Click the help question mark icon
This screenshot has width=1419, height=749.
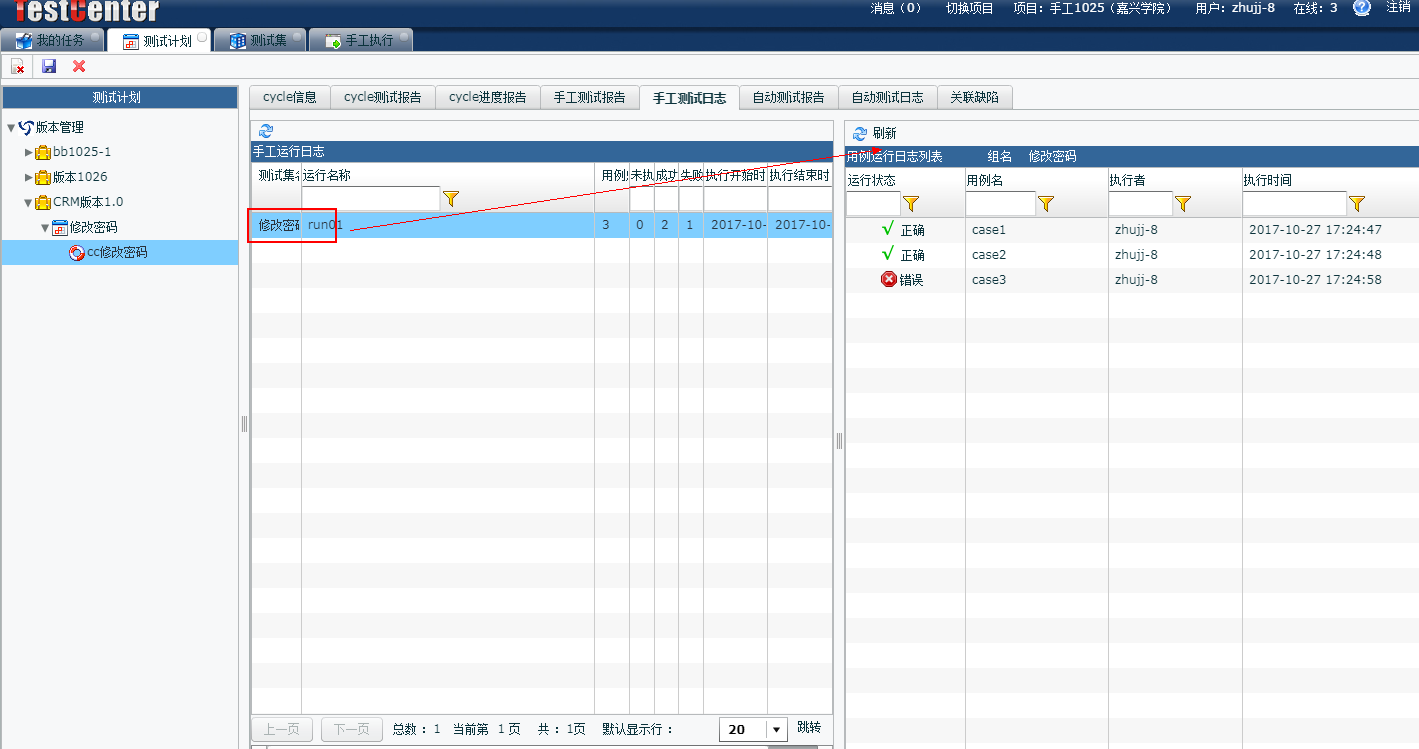(1361, 8)
